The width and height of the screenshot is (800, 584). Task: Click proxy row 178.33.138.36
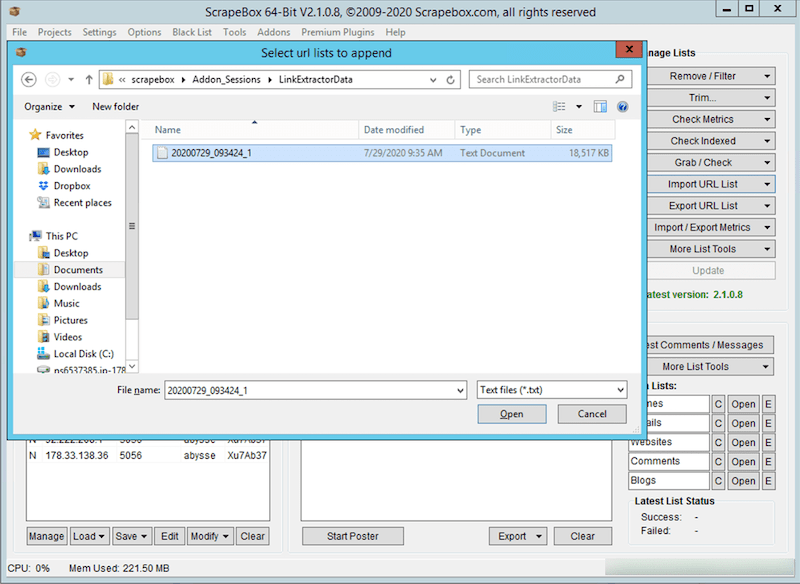pyautogui.click(x=148, y=455)
